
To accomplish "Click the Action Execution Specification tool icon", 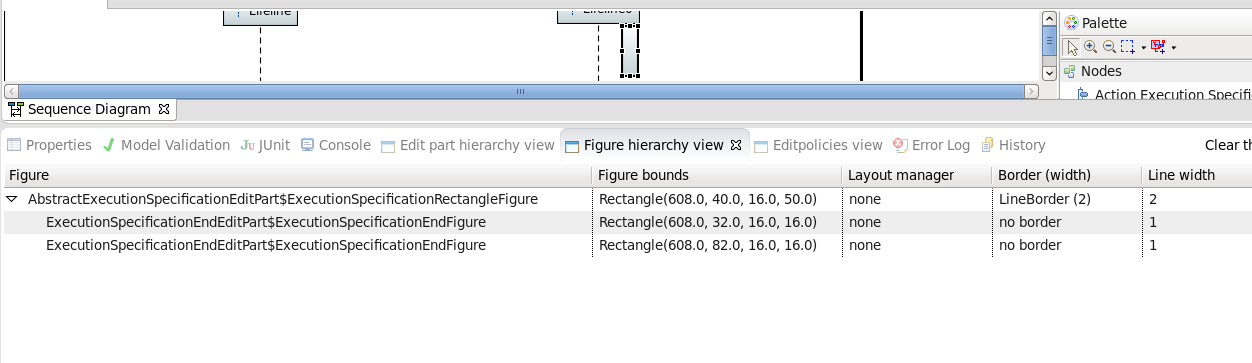I will [1083, 94].
